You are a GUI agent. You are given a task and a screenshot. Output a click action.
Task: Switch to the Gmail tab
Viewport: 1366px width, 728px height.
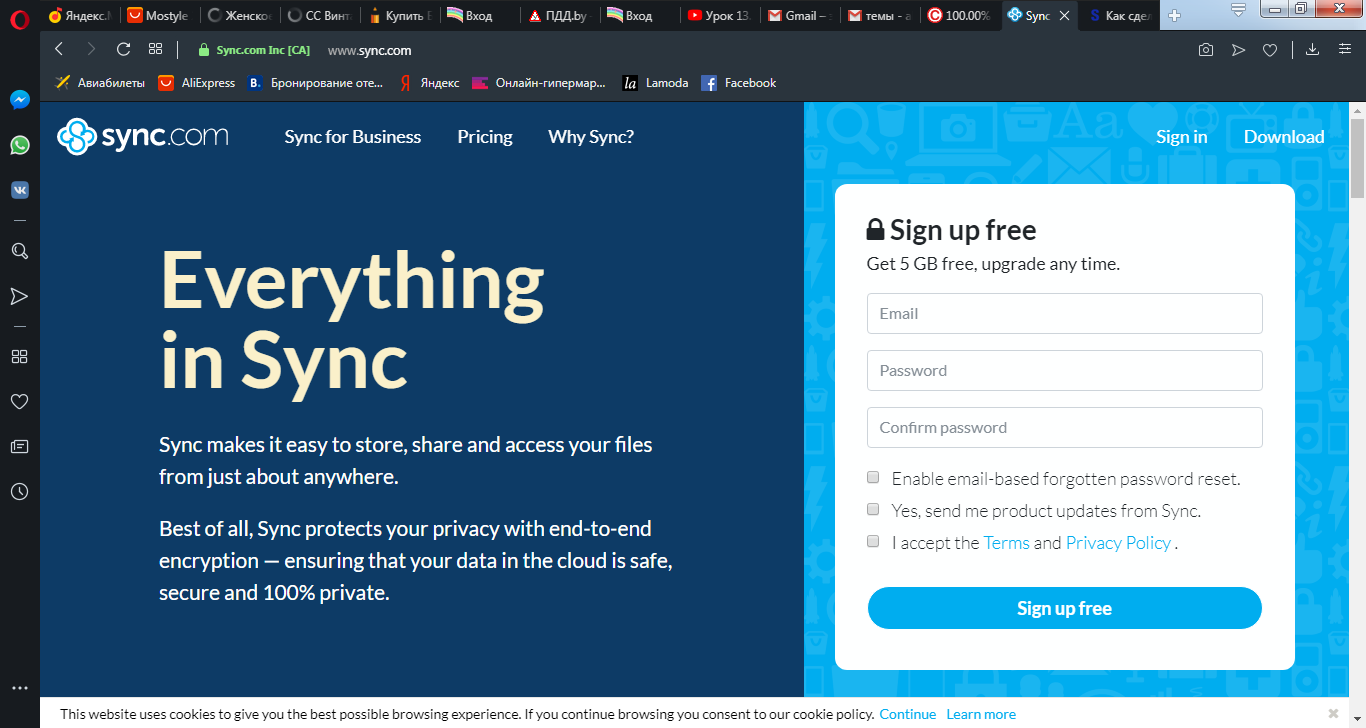[x=800, y=15]
